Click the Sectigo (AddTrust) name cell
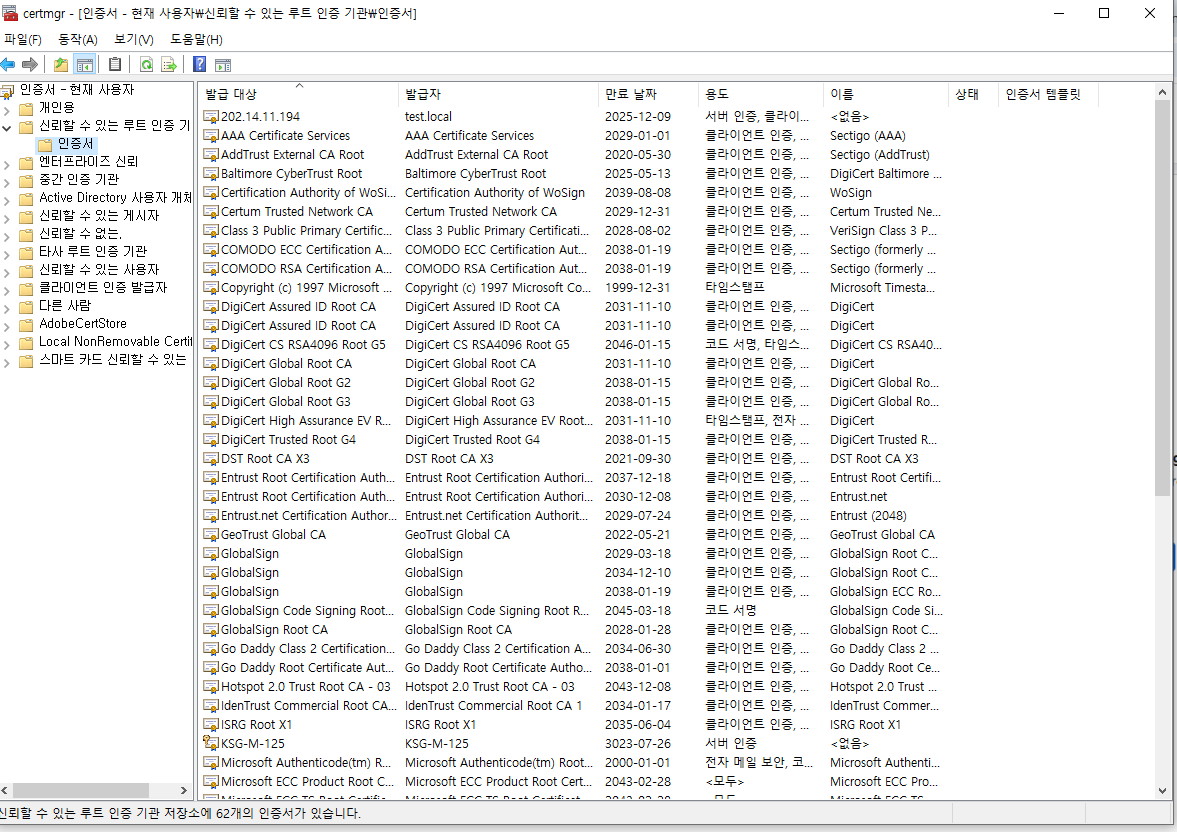Image resolution: width=1177 pixels, height=832 pixels. point(880,154)
